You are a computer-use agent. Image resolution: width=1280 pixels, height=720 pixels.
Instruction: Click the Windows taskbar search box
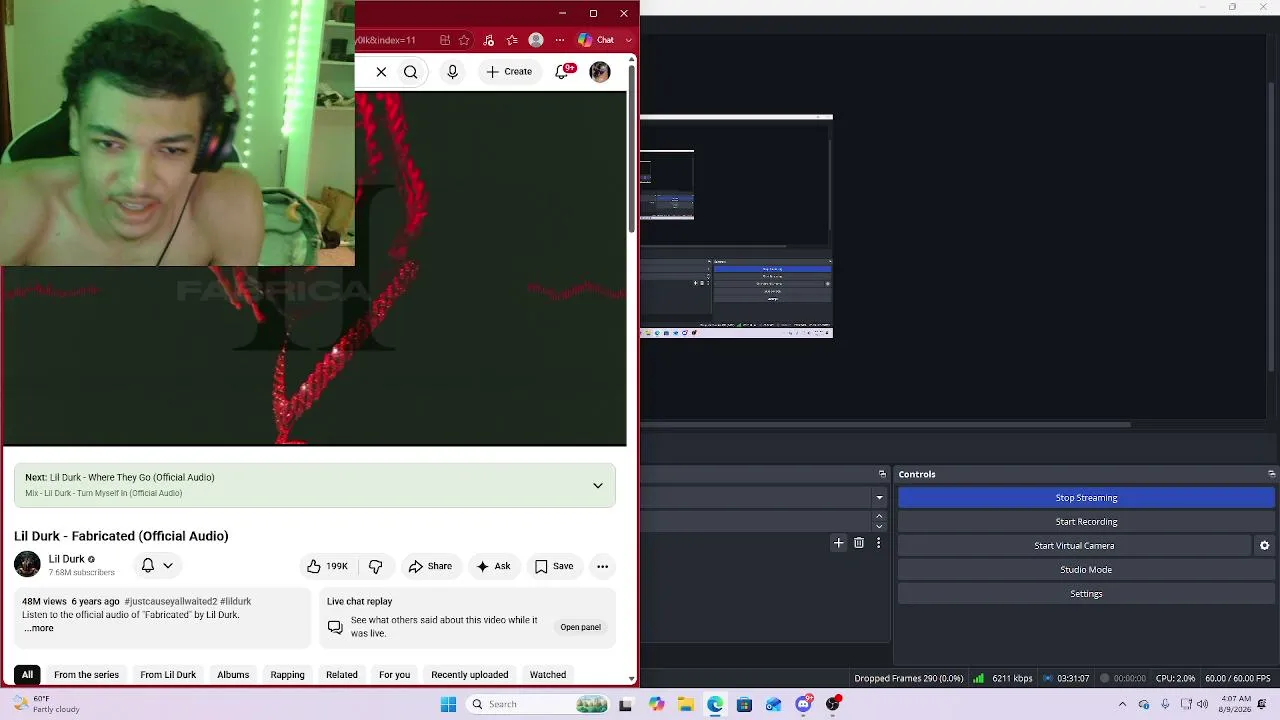pyautogui.click(x=538, y=704)
